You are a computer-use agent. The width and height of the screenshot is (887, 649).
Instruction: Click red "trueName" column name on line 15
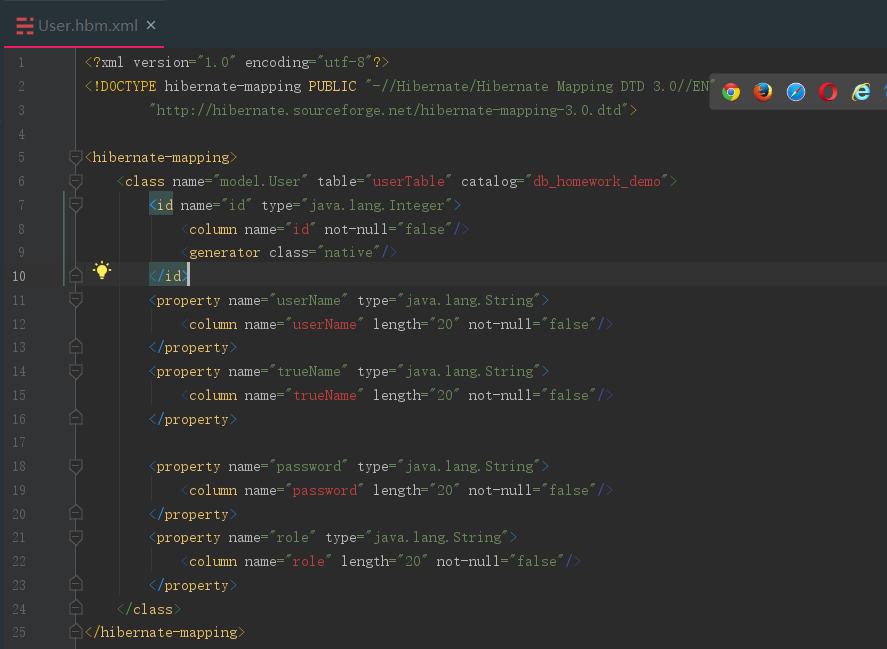pyautogui.click(x=325, y=395)
